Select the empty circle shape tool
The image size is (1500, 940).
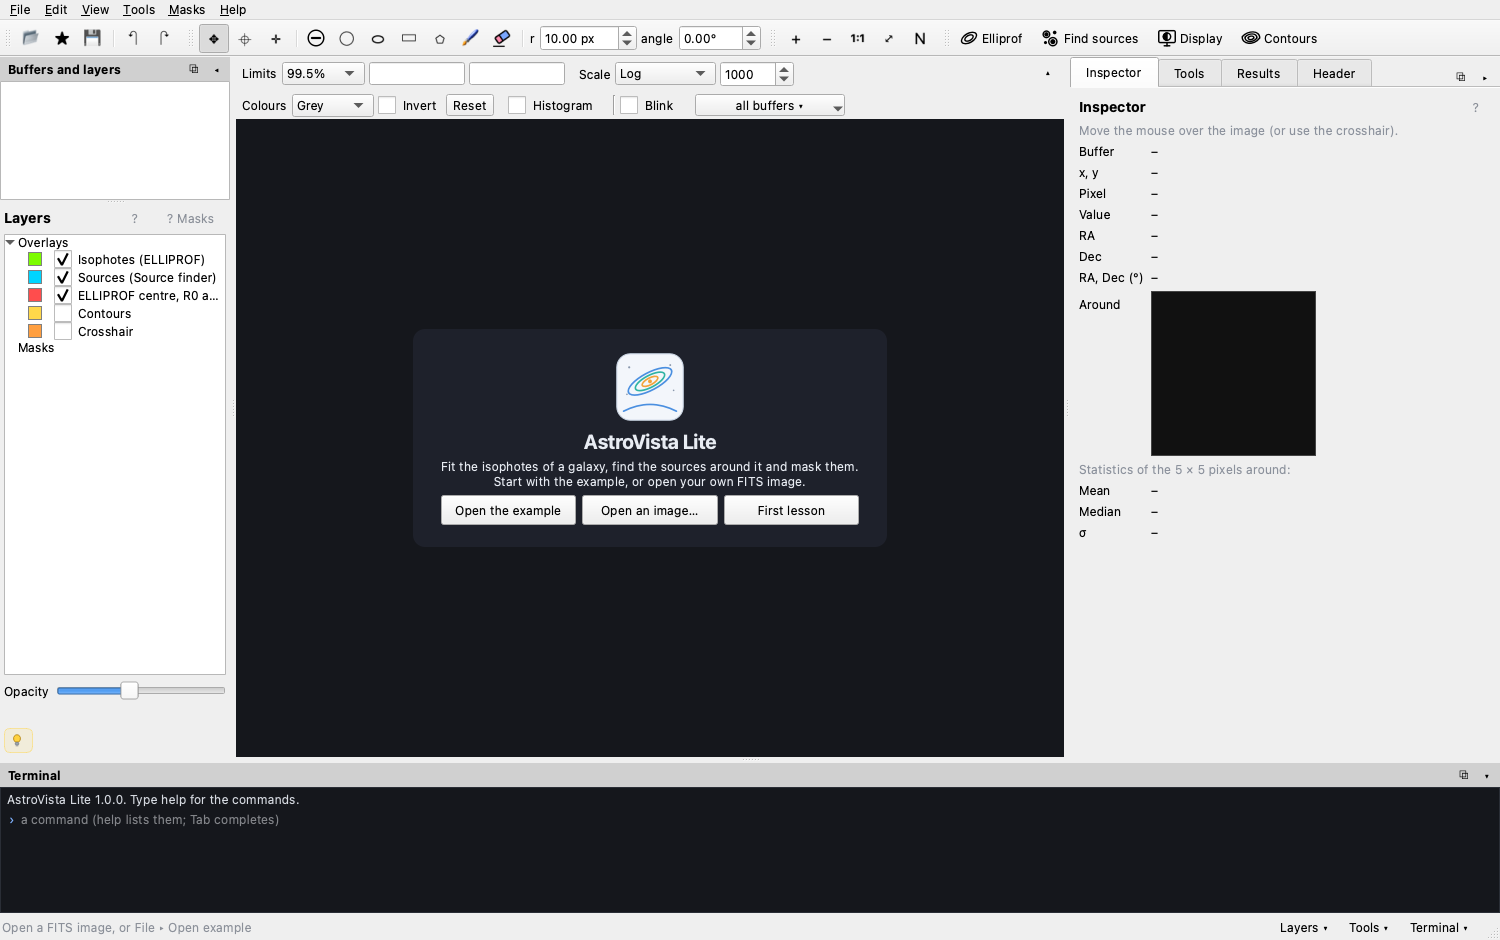(347, 38)
